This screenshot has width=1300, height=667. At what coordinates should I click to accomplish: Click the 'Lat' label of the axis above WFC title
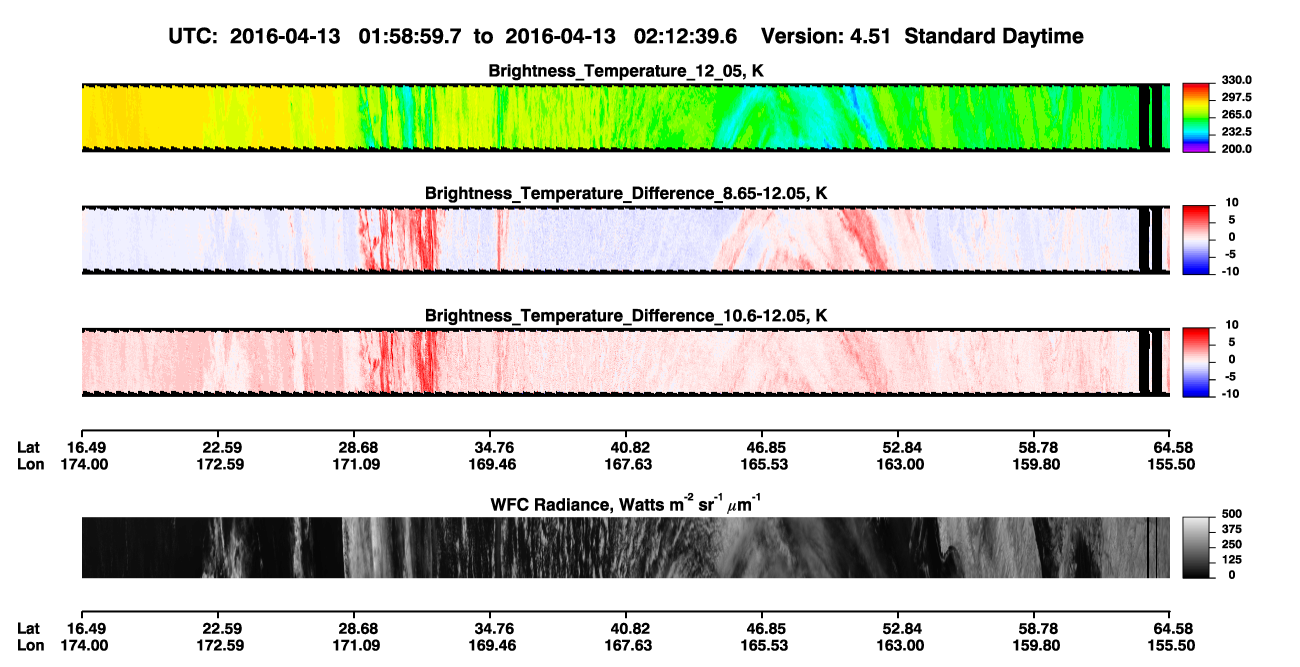coord(28,448)
